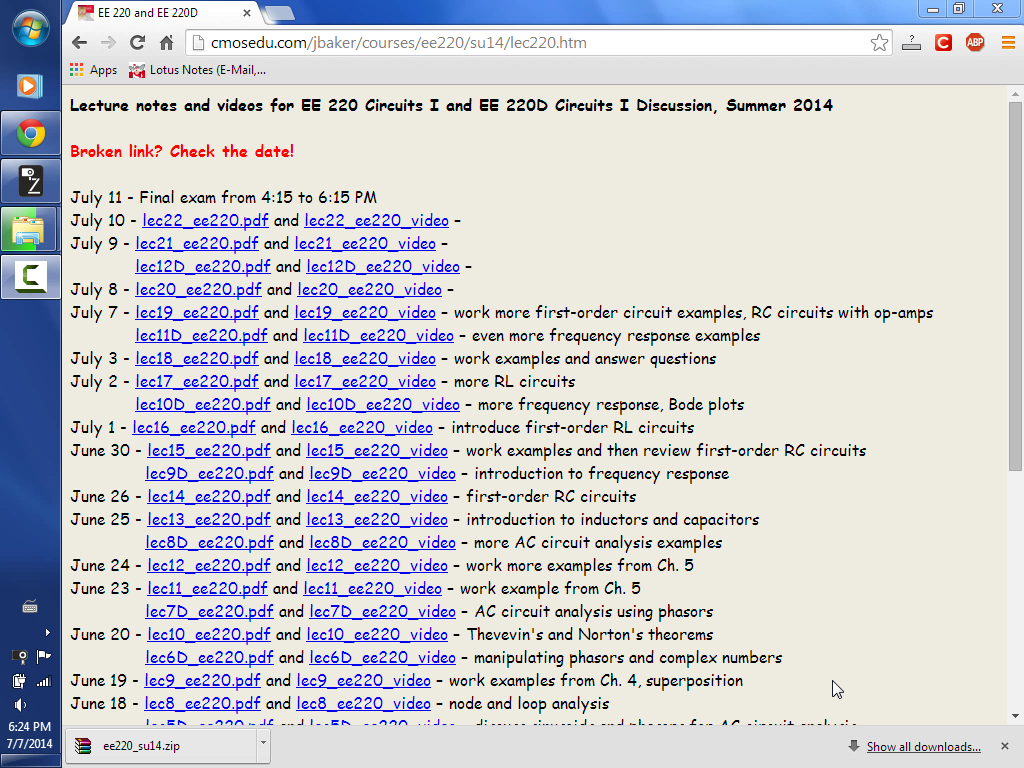
Task: Open lec20_ee220.pdf link
Action: point(199,289)
